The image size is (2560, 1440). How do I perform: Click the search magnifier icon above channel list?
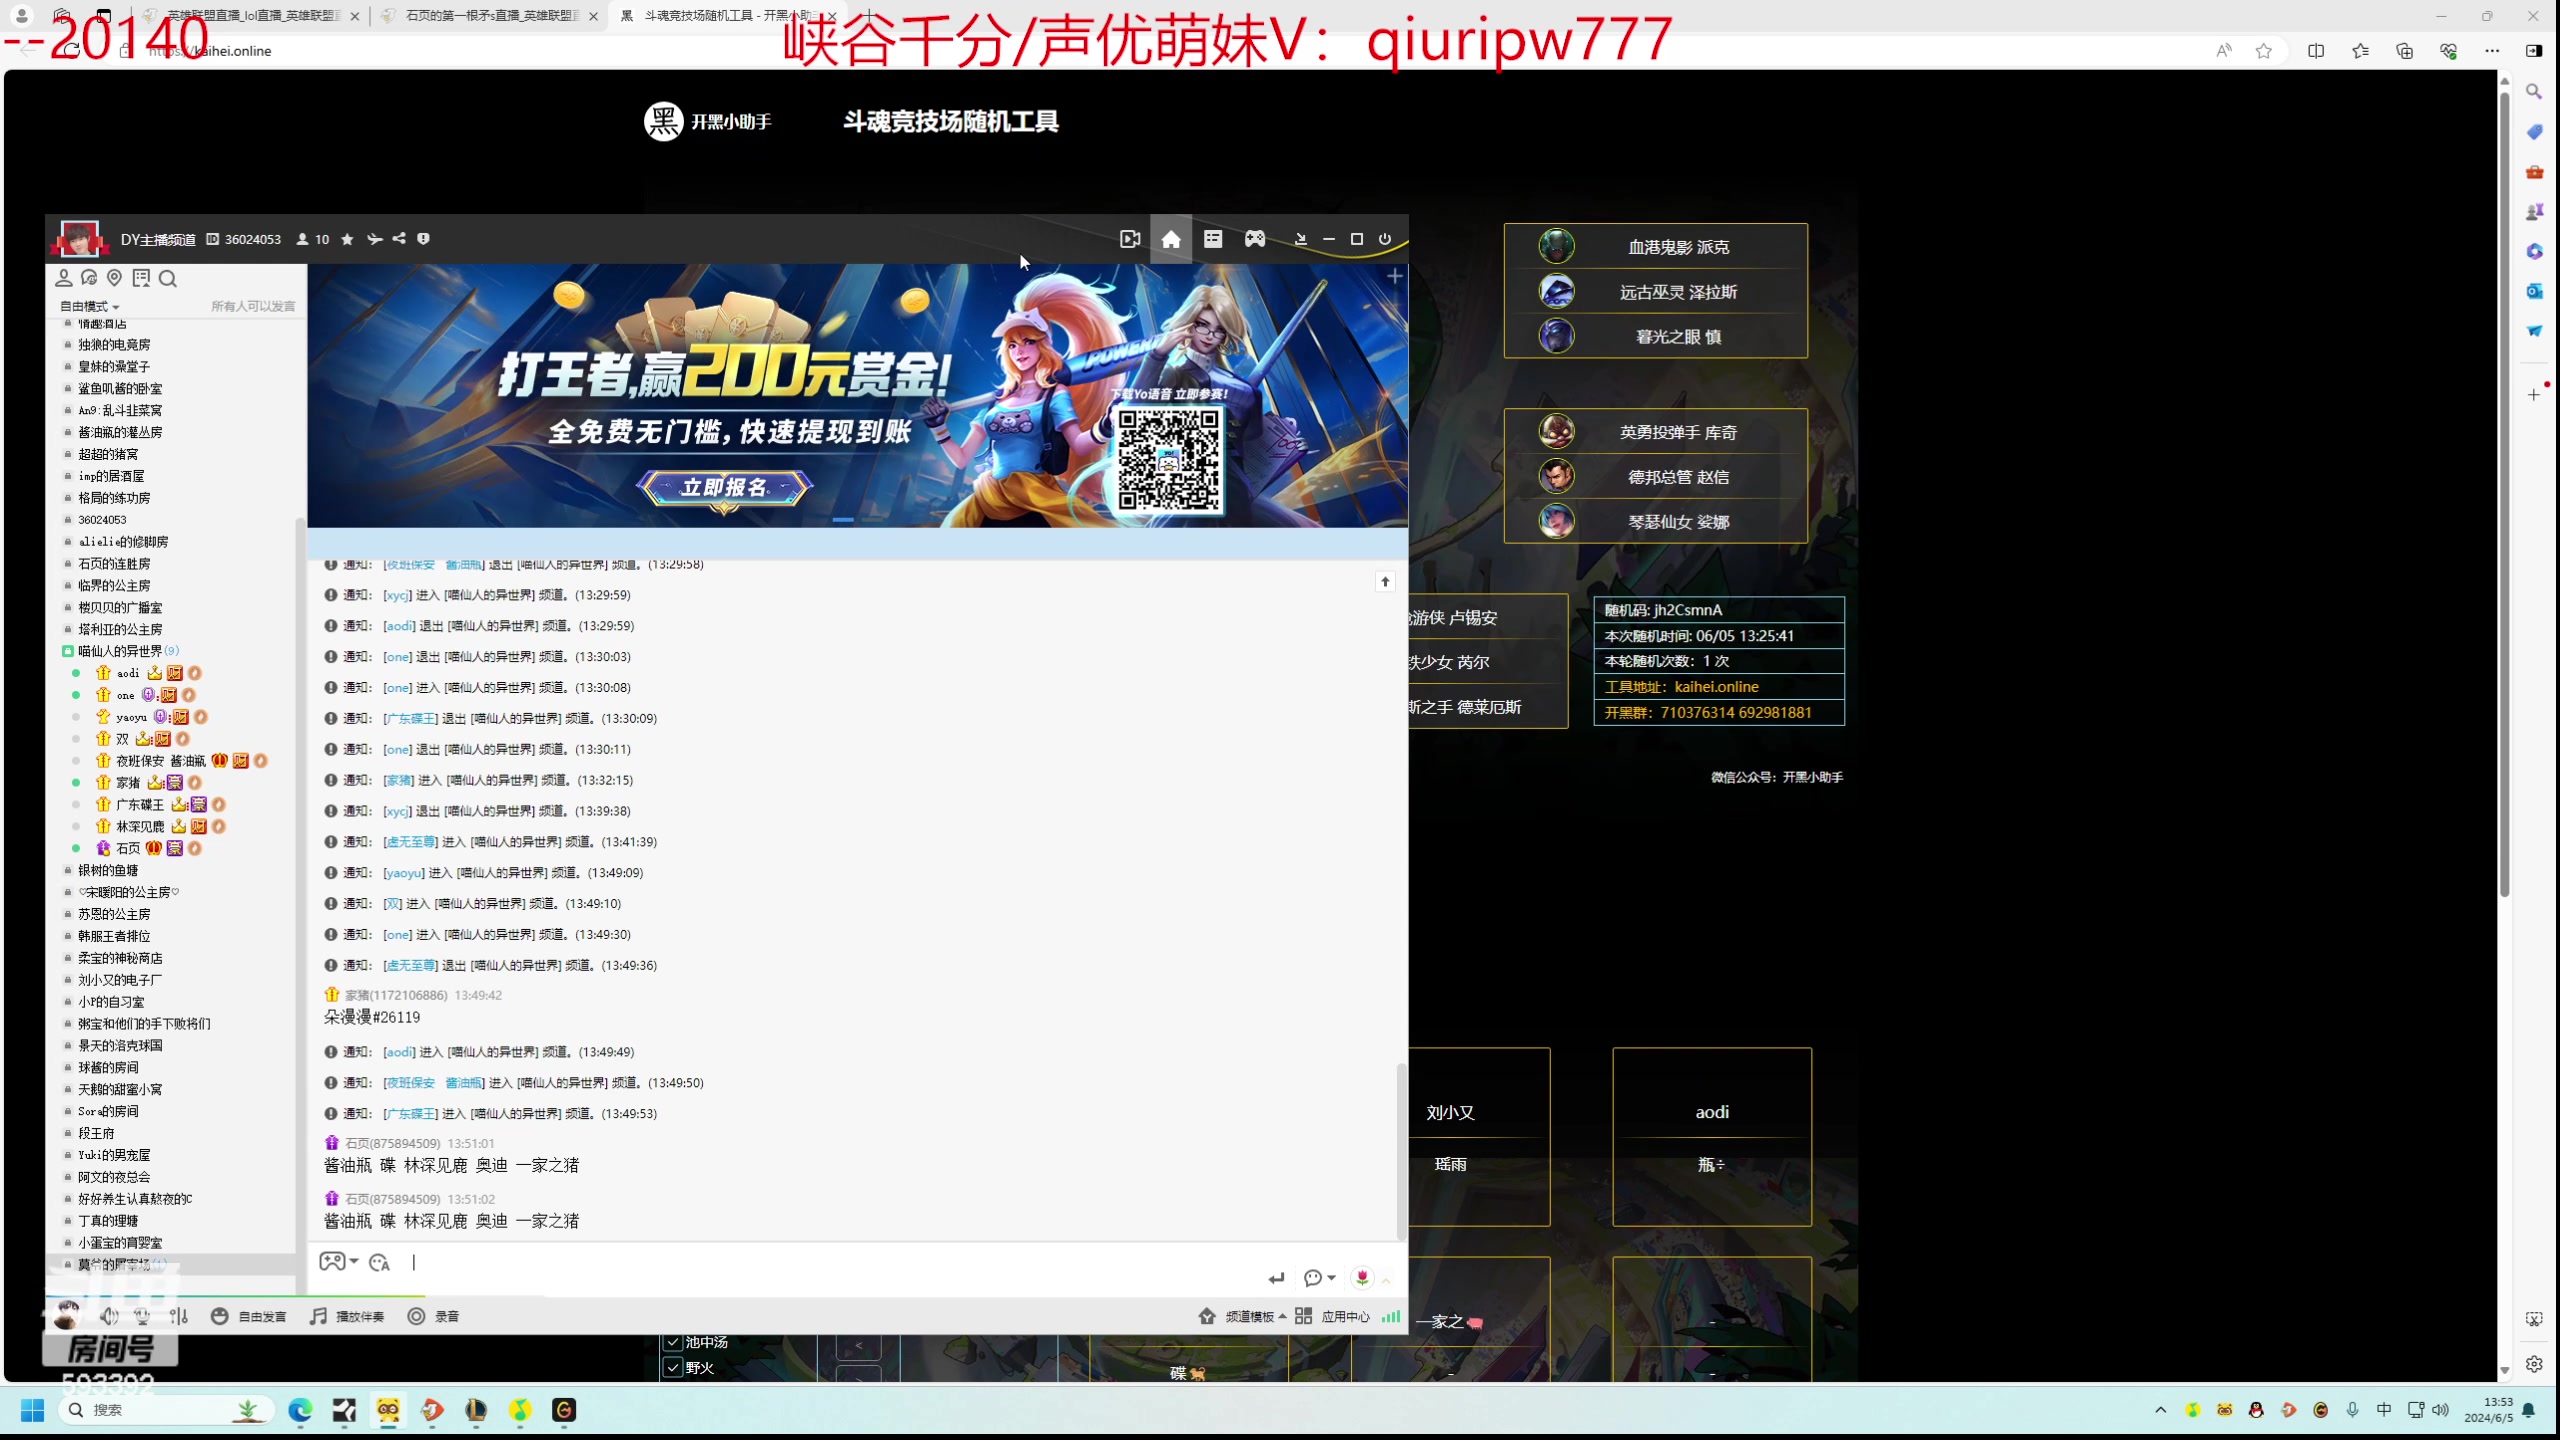168,278
